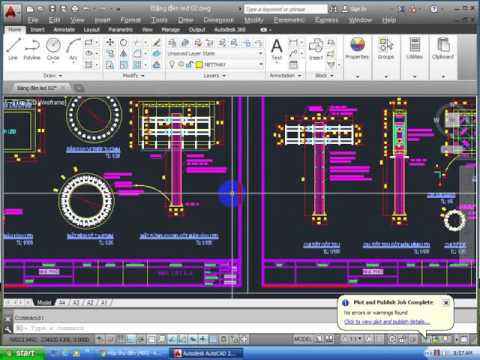Toggle Snap Mode in status bar

tap(110, 339)
